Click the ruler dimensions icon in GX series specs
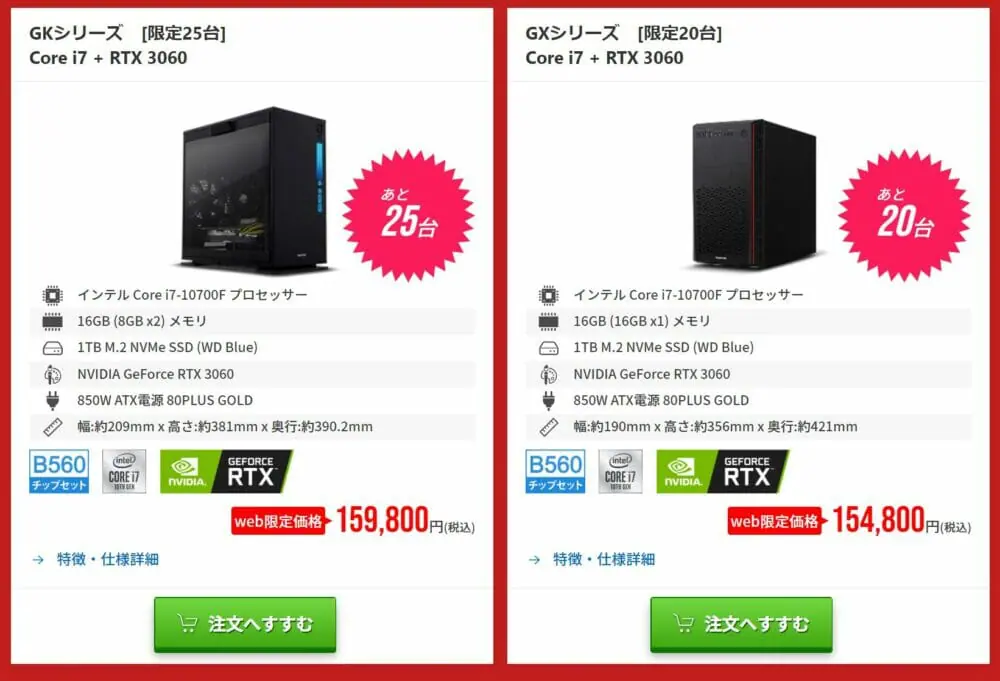 pyautogui.click(x=548, y=427)
